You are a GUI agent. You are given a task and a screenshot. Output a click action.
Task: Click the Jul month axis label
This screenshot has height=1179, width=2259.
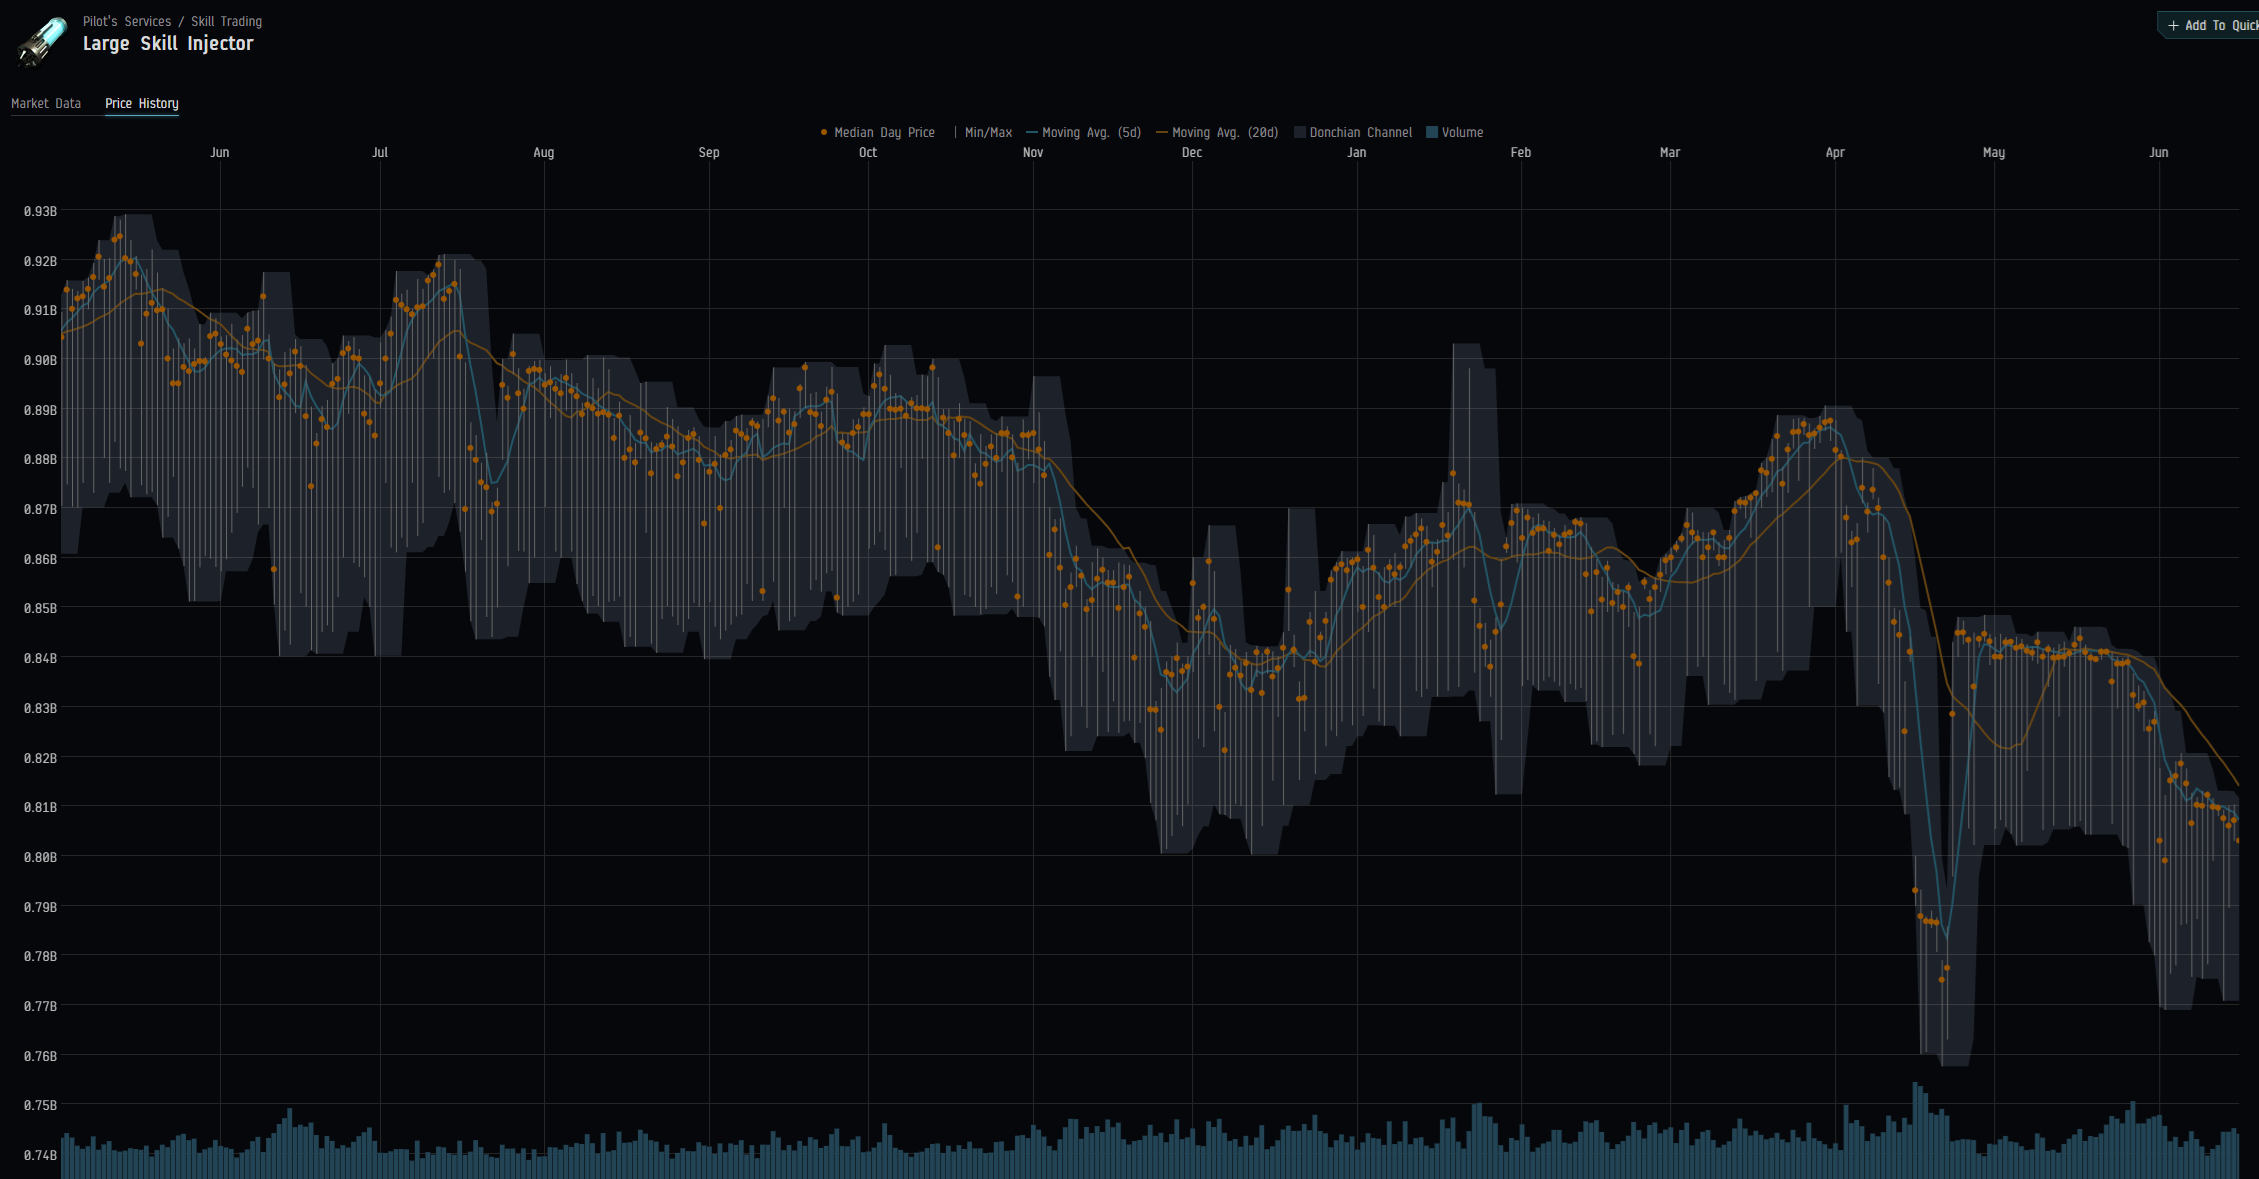pos(380,152)
